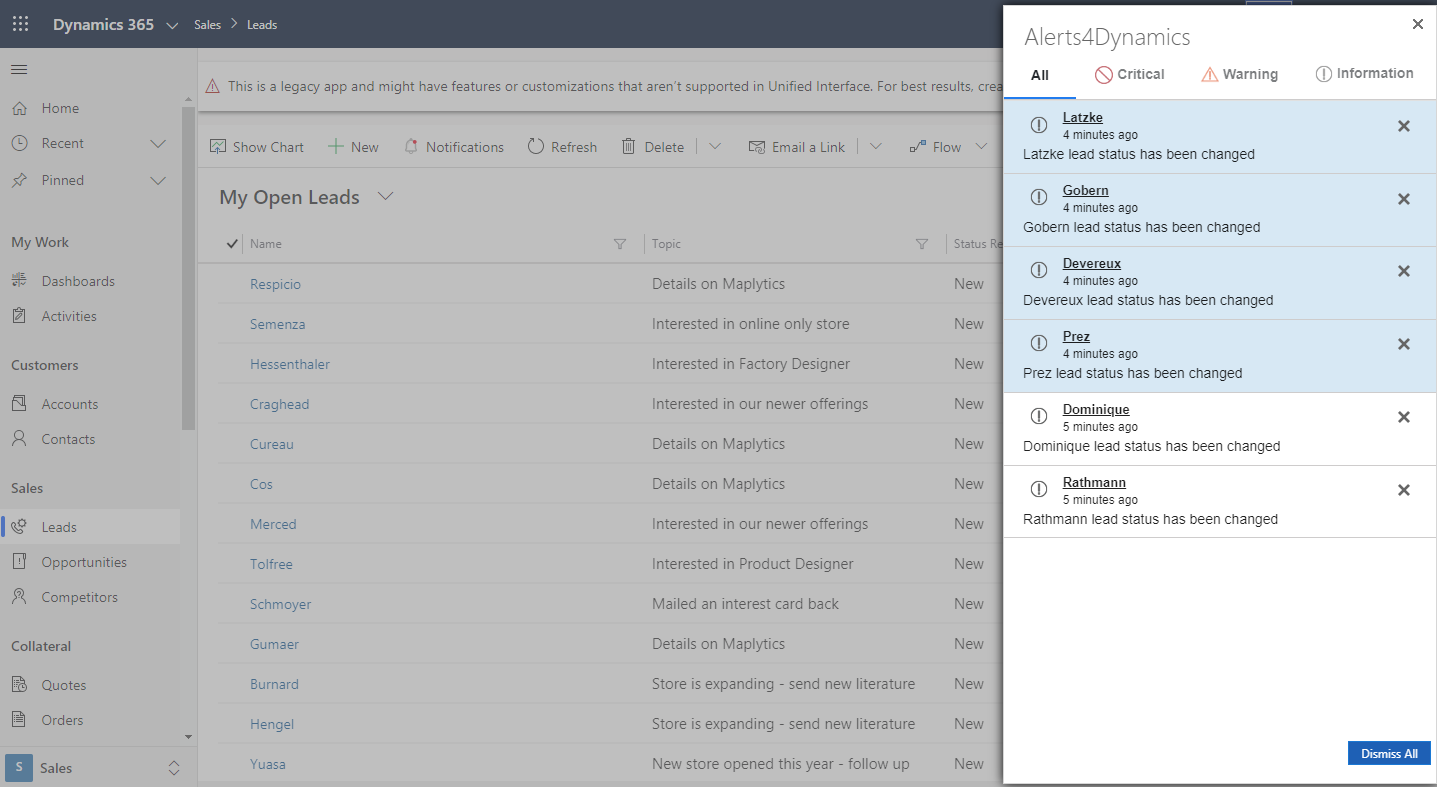Click the Delete trash icon
Screen dimensions: 1437x787
(x=629, y=147)
